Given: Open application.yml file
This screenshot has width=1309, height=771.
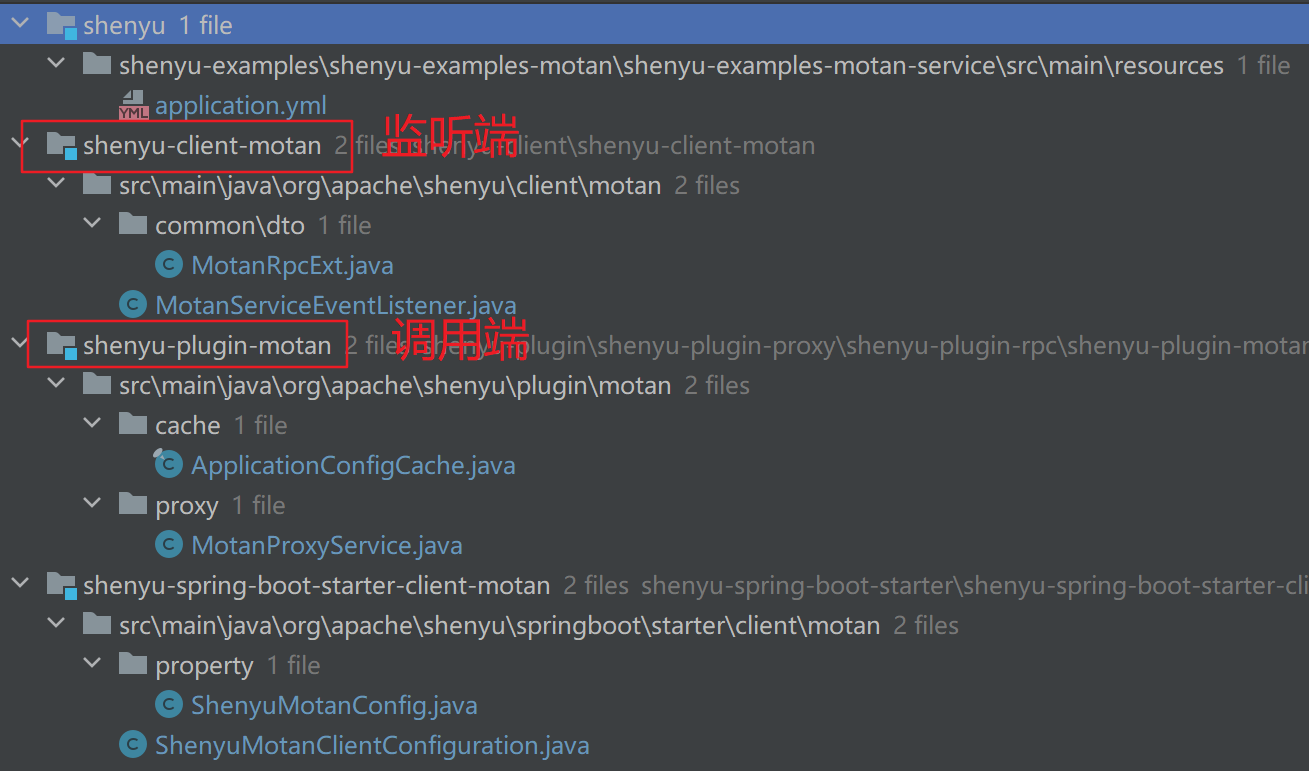Looking at the screenshot, I should click(241, 105).
